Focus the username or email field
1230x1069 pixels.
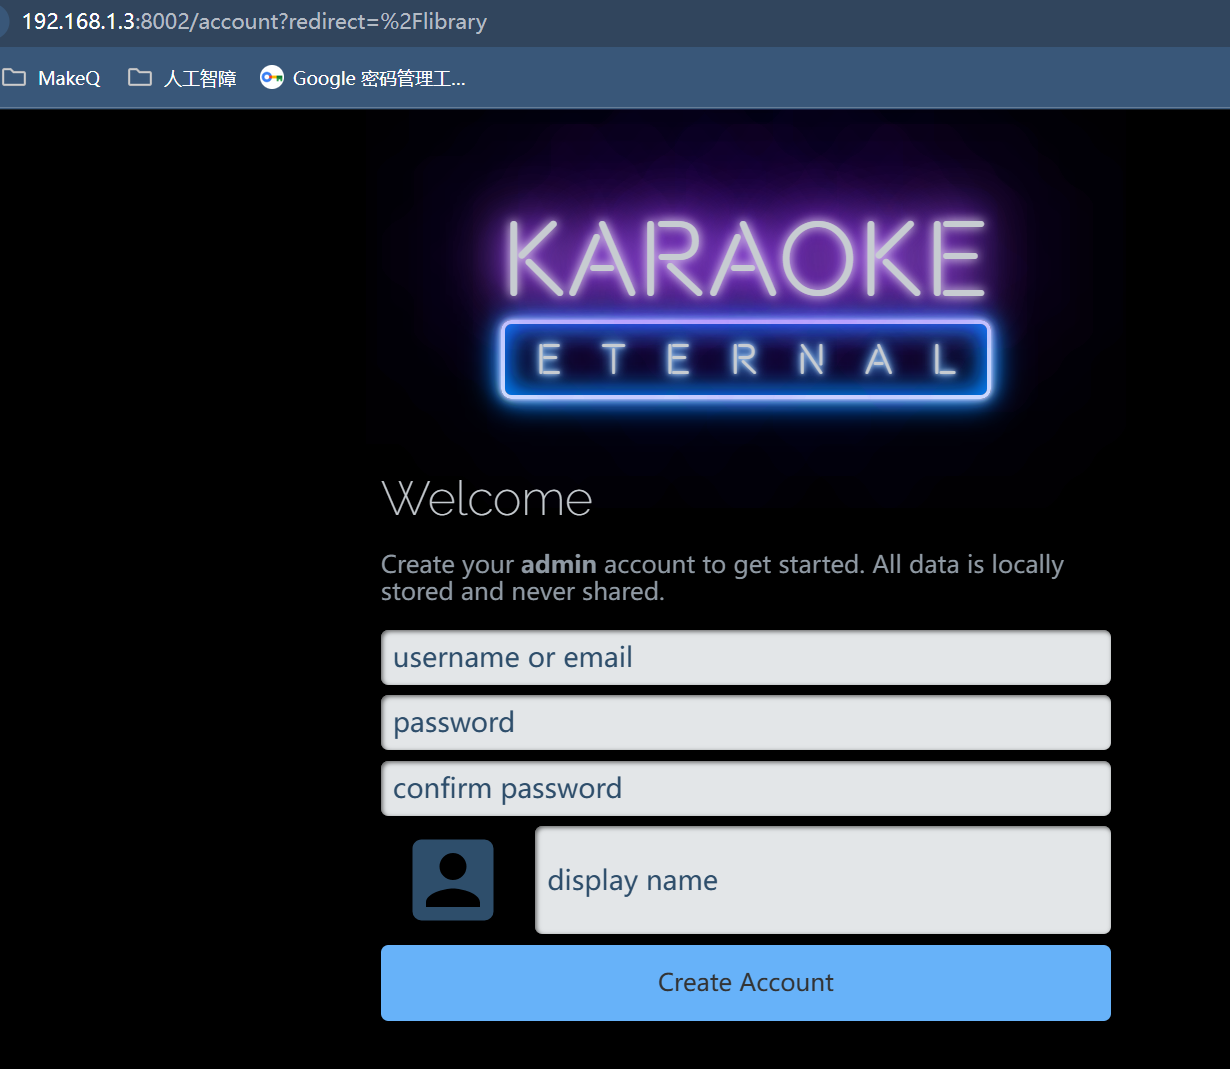point(746,657)
